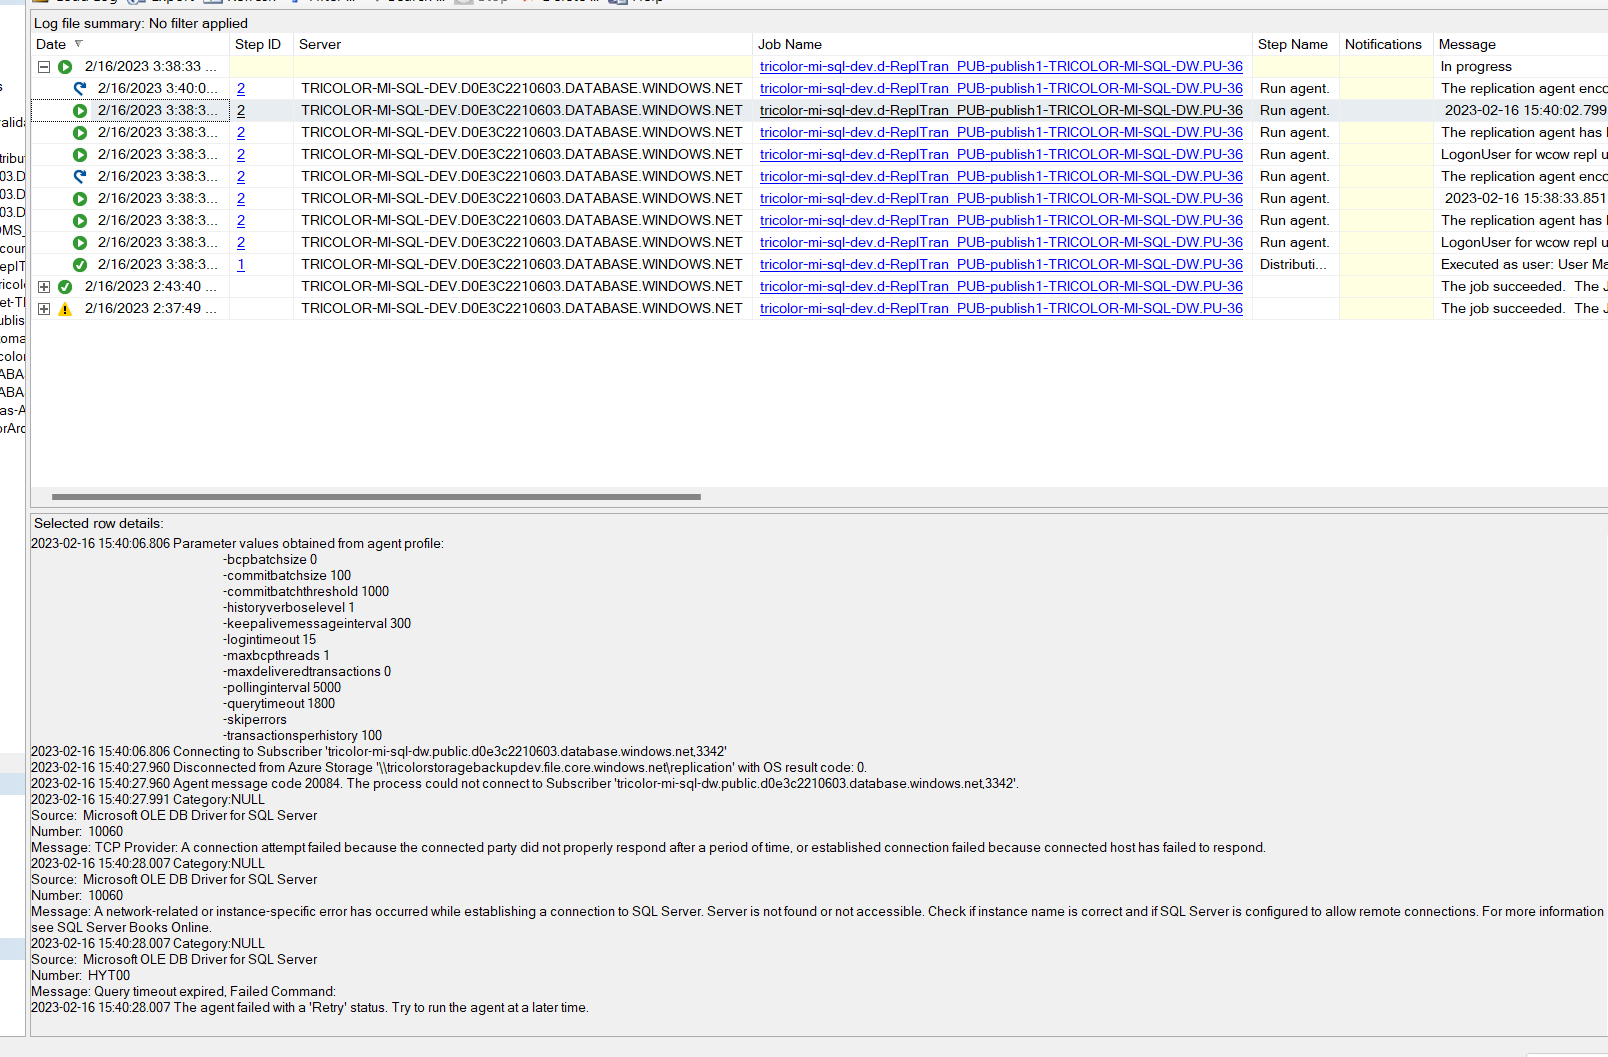The height and width of the screenshot is (1057, 1608).
Task: Expand the 2:43:40 succeeded job entry
Action: point(43,286)
